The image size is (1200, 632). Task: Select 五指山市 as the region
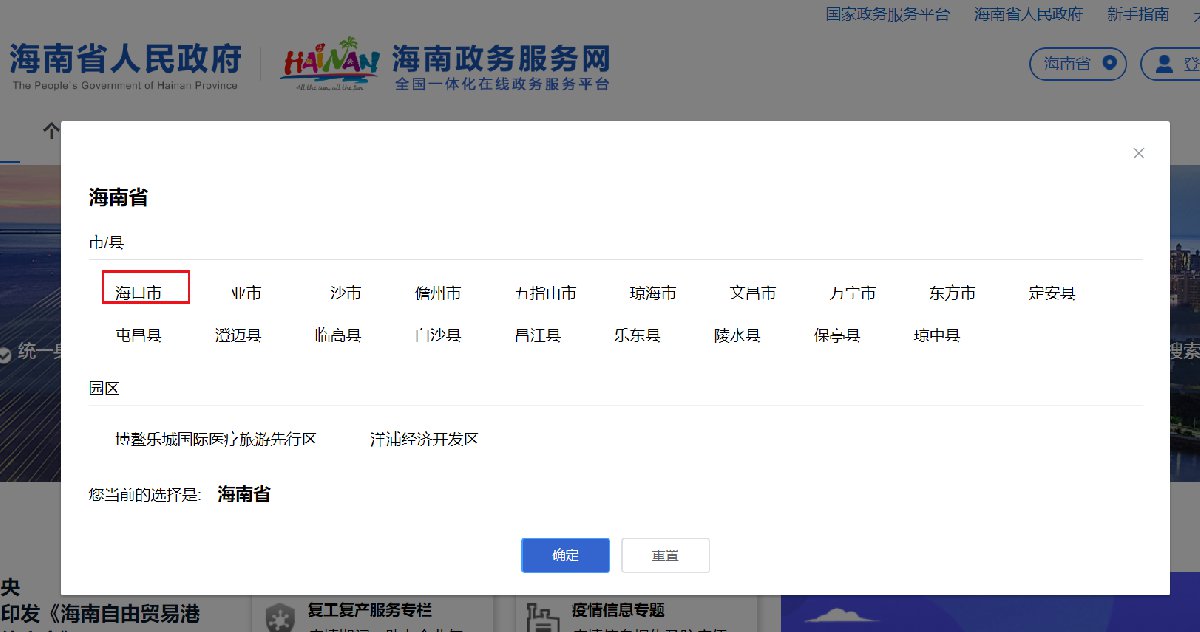(x=545, y=293)
